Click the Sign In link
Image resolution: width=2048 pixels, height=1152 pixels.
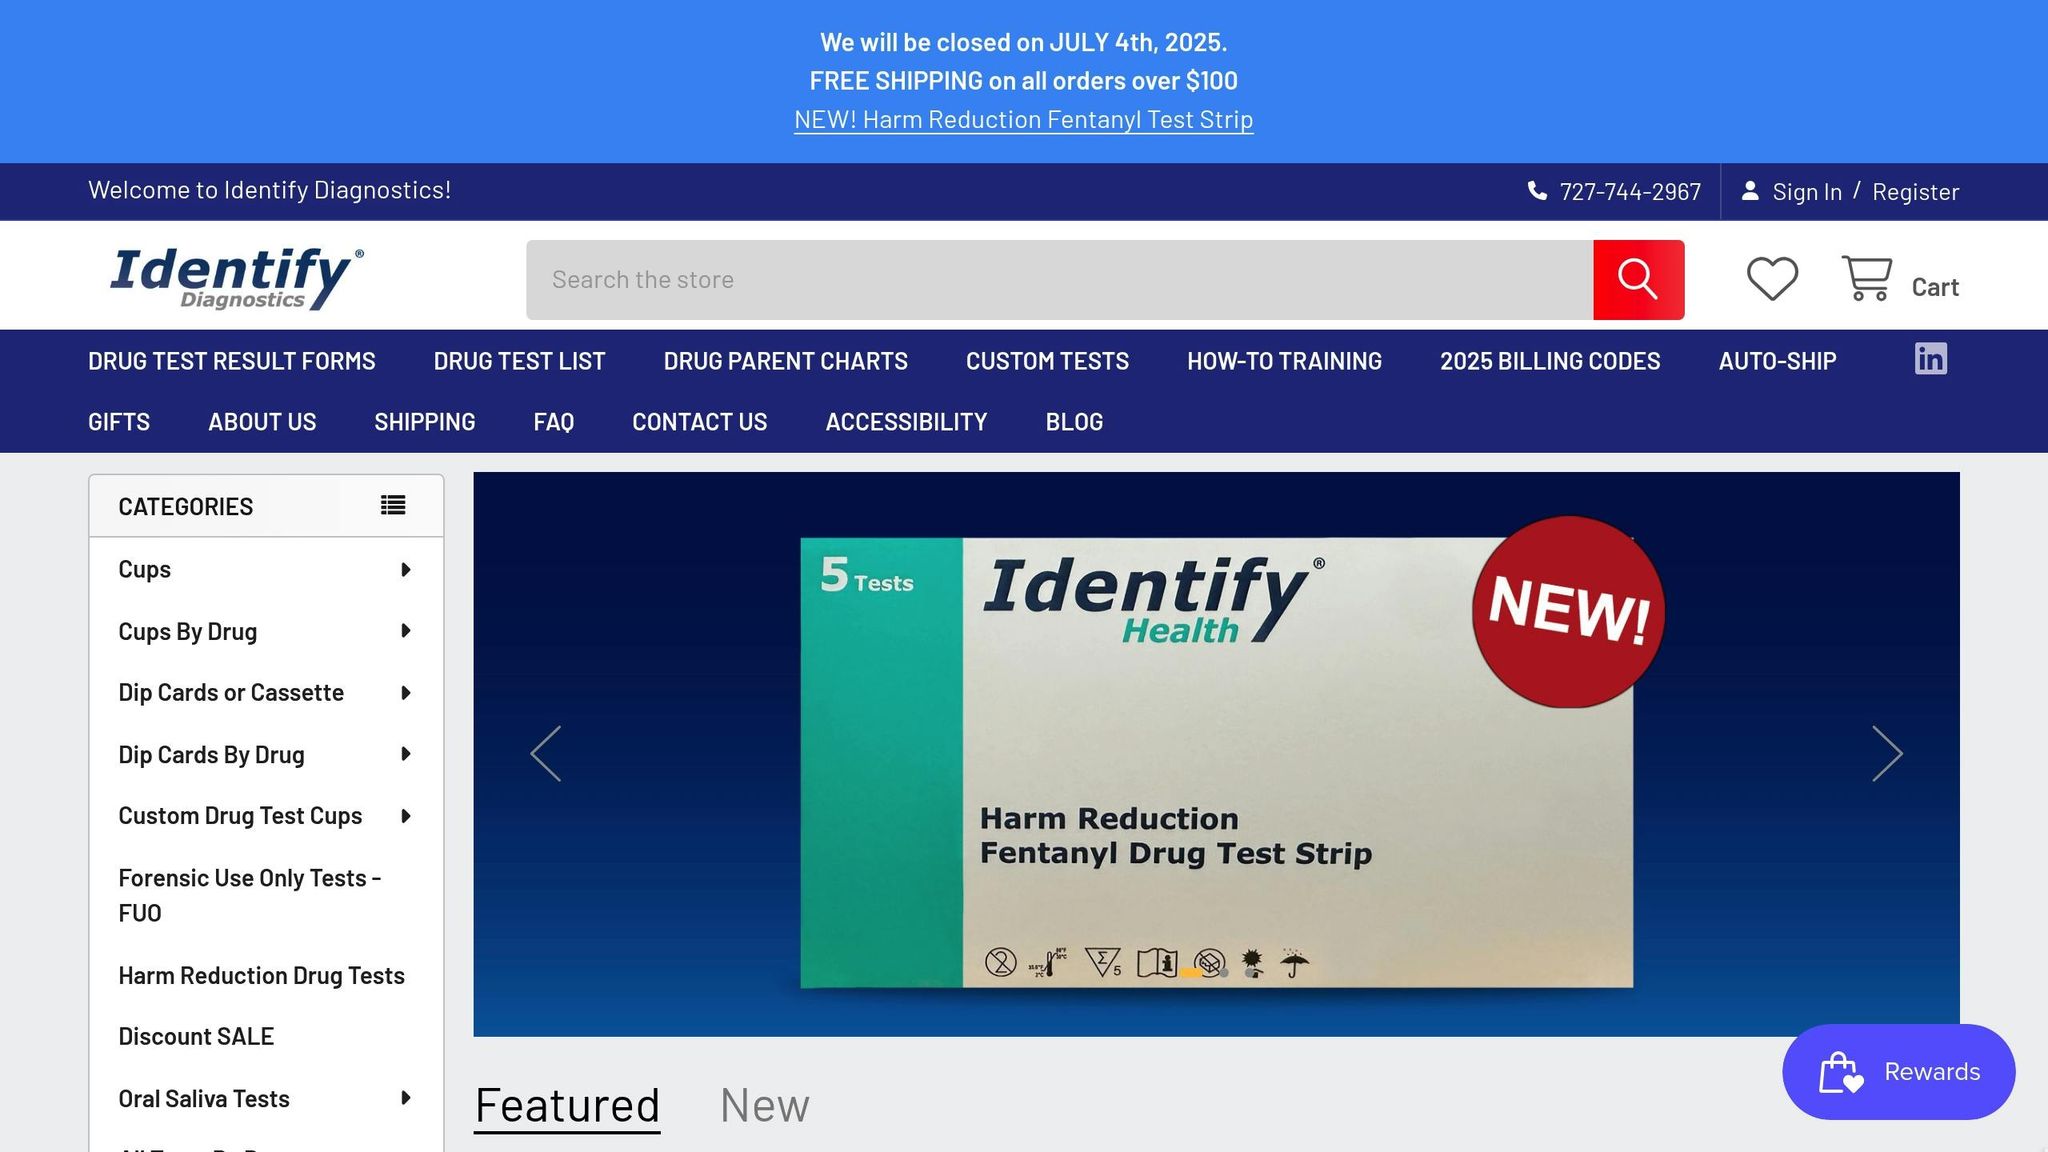pos(1807,191)
